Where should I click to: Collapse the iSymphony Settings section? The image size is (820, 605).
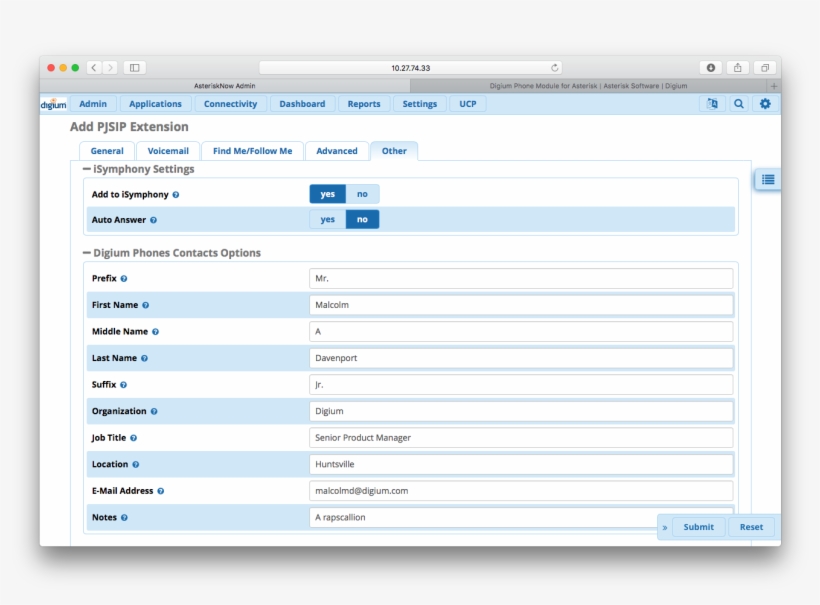tap(87, 169)
